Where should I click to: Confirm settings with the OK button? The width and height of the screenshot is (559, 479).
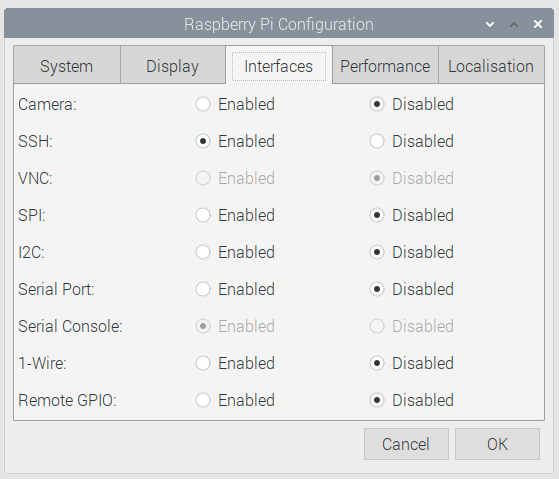click(x=497, y=444)
